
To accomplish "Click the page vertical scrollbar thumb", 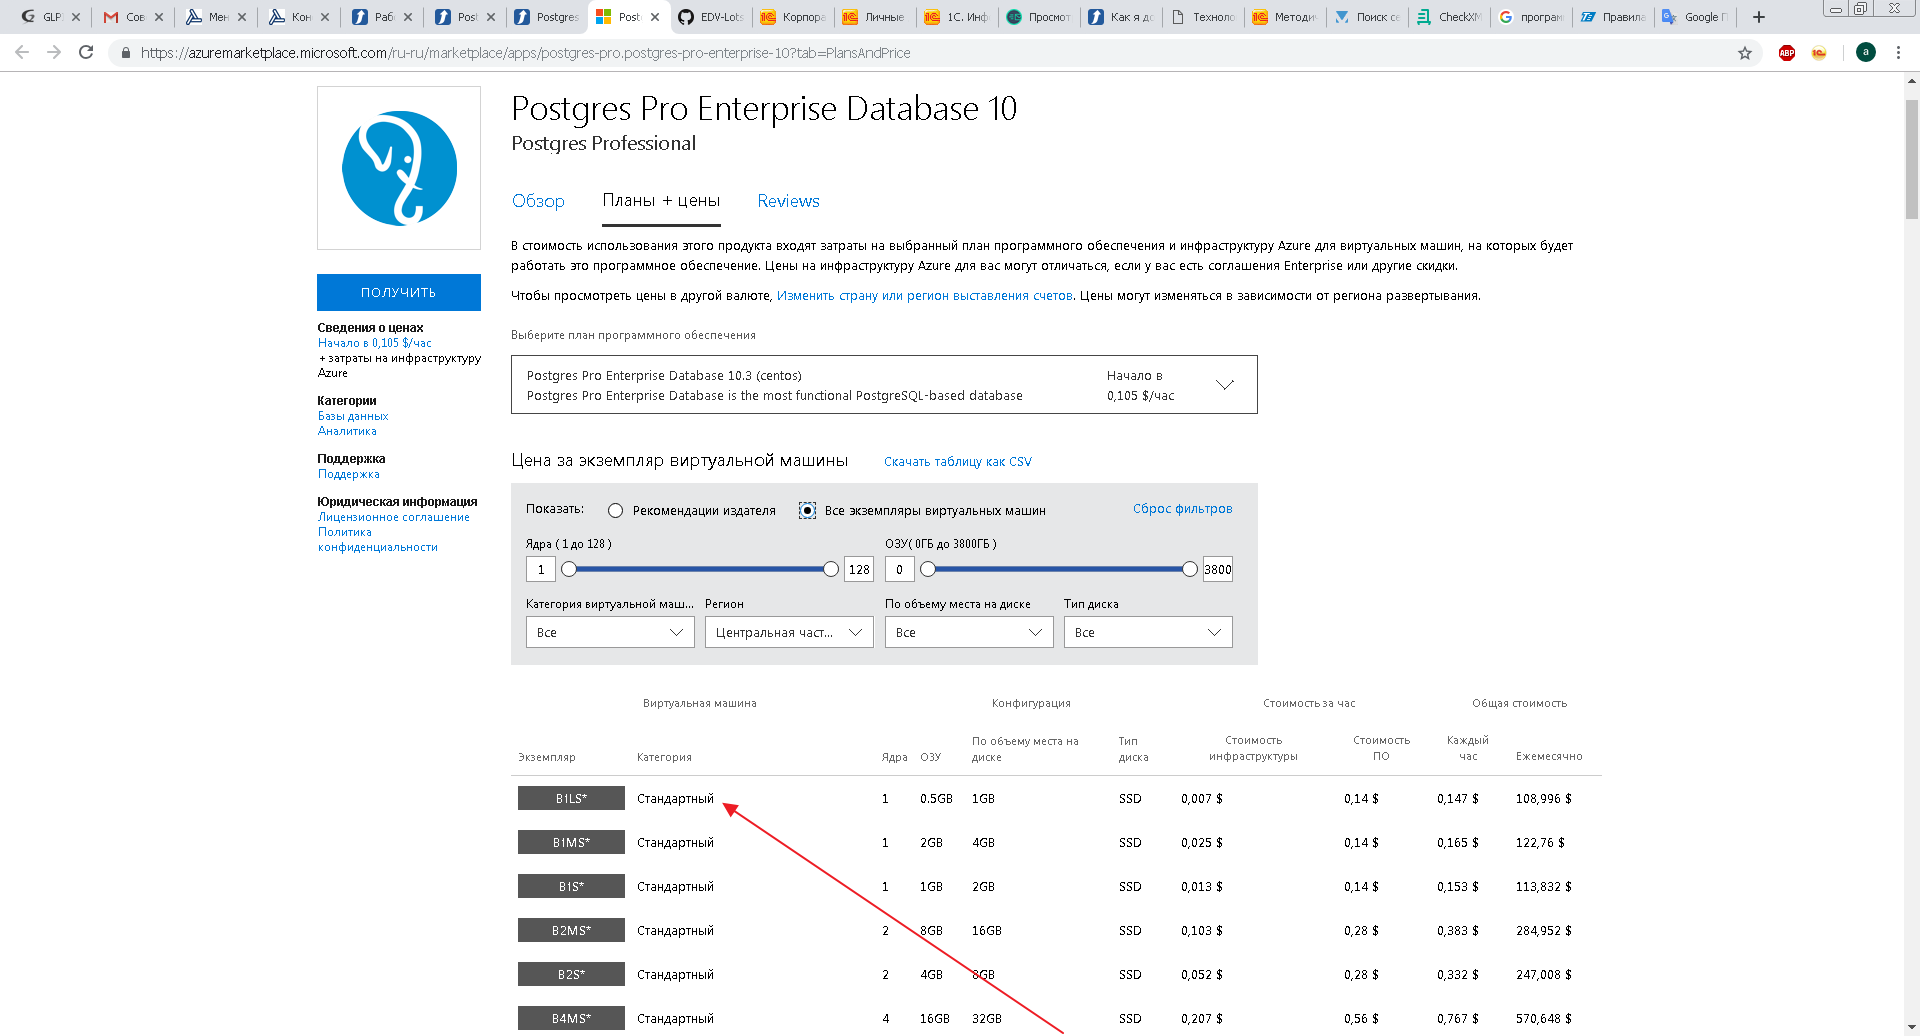I will coord(1911,158).
